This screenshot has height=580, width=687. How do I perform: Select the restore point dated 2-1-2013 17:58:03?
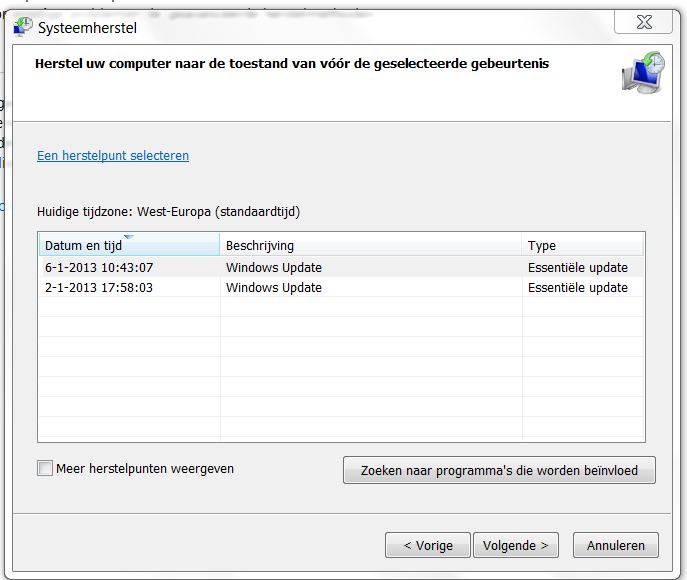tap(341, 287)
